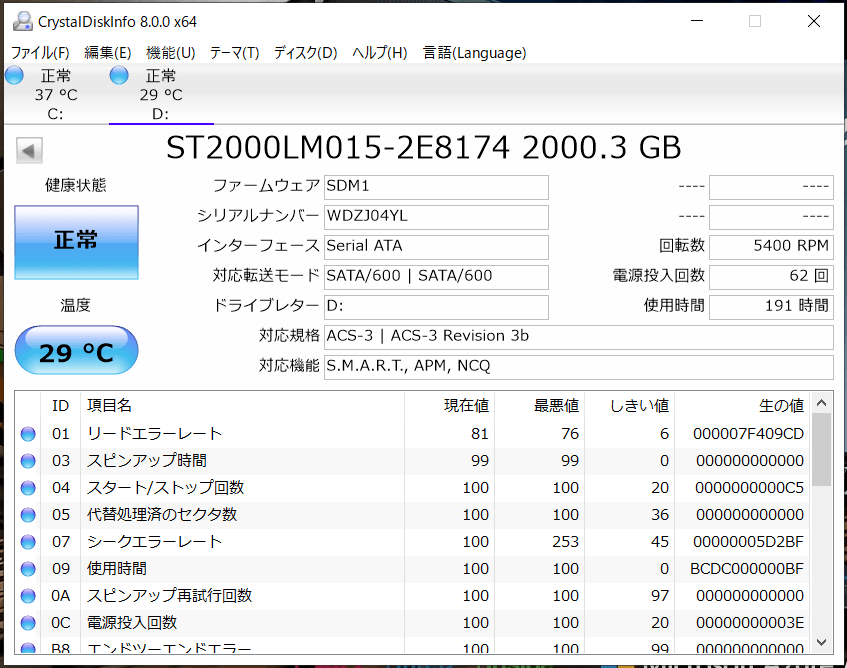
Task: Click the disk title ST2000LM015-2E8174 2000.3 GB
Action: tap(424, 148)
